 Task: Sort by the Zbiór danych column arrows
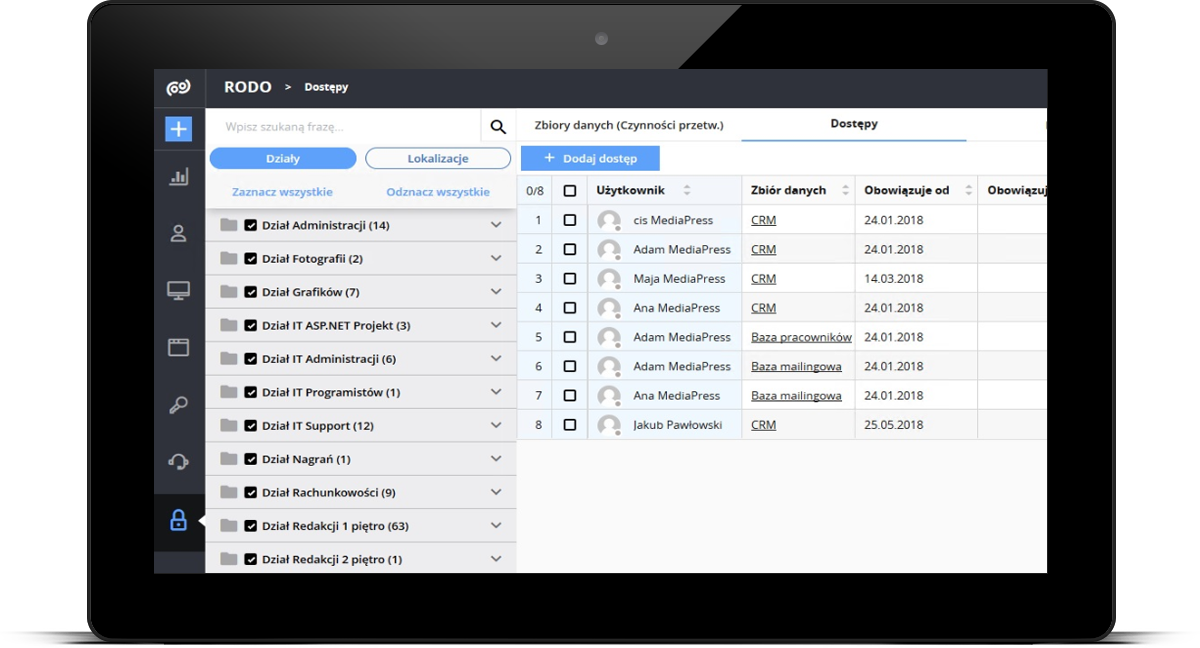click(x=845, y=190)
